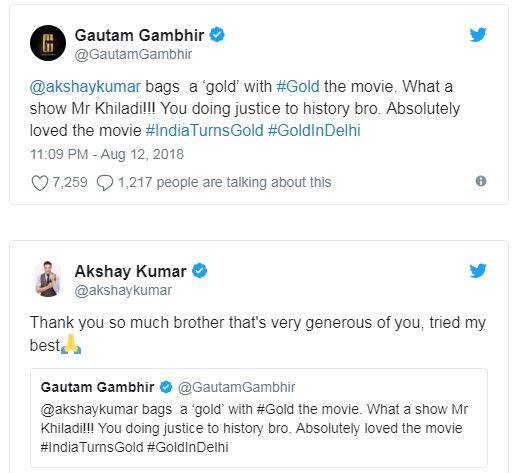The height and width of the screenshot is (473, 517).
Task: Click the 11:09 PM - Aug 12, 2018 timestamp
Action: click(107, 154)
